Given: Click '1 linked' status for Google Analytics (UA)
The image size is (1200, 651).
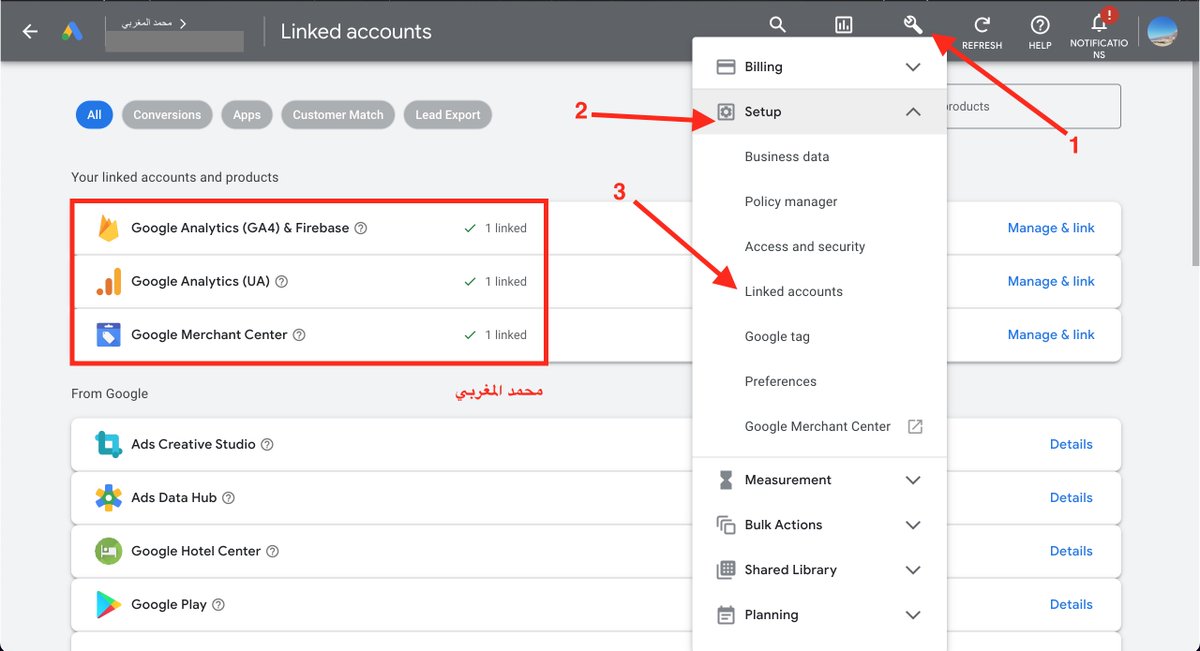Looking at the screenshot, I should pos(496,282).
